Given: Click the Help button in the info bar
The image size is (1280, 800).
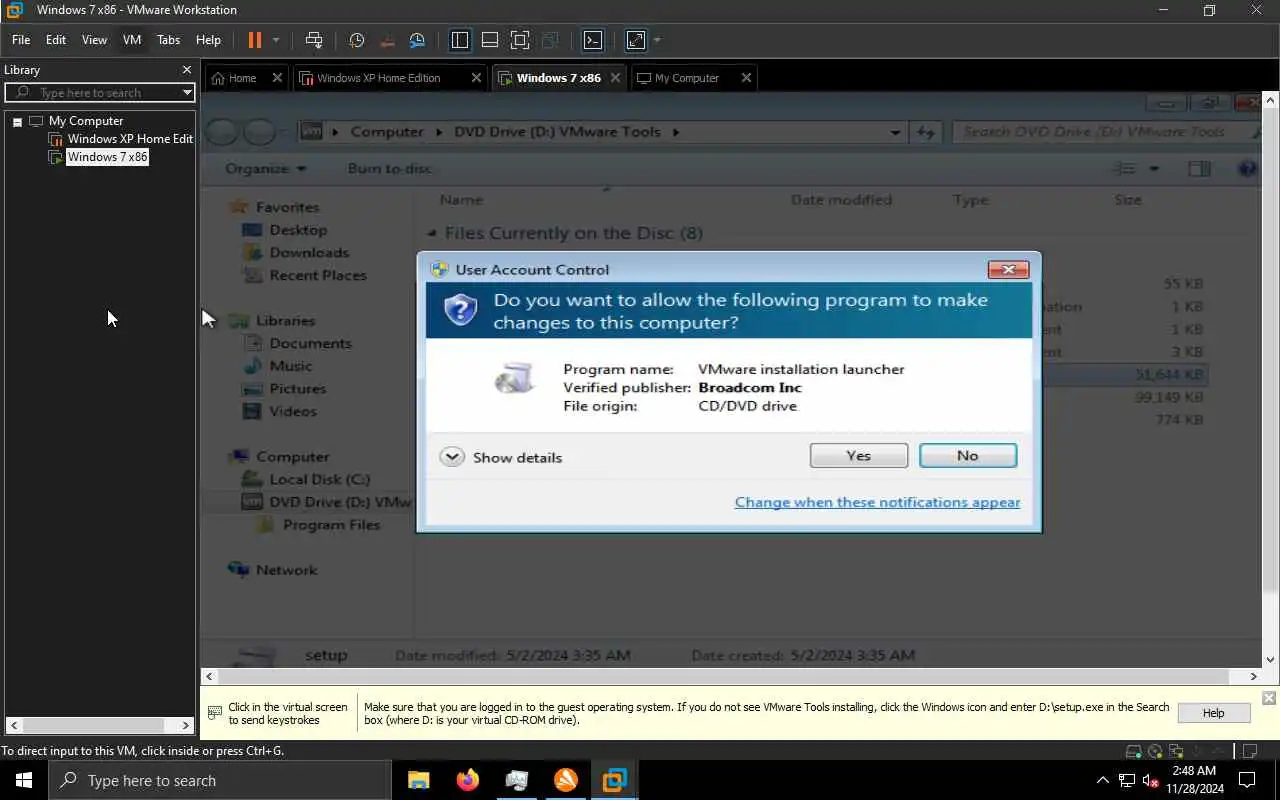Looking at the screenshot, I should point(1213,713).
